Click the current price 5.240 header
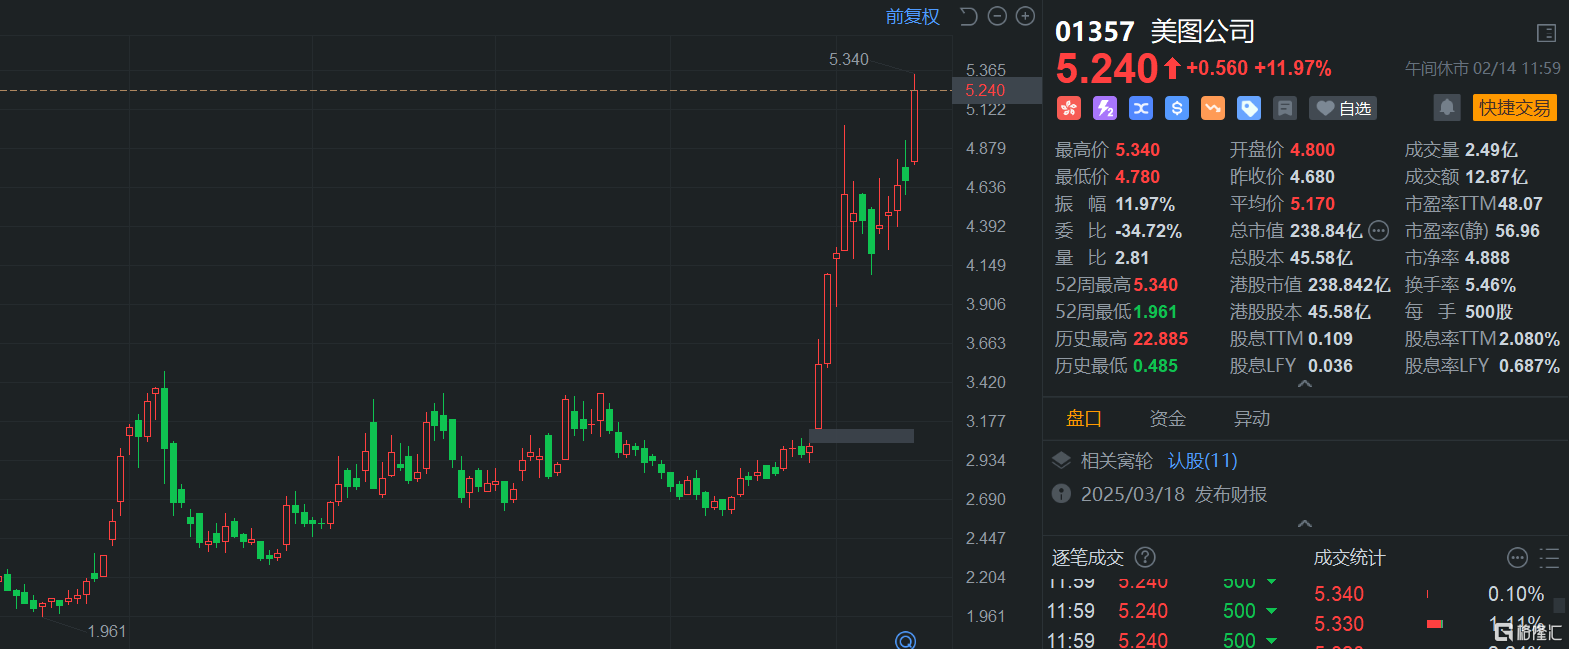The height and width of the screenshot is (649, 1569). click(x=1106, y=69)
